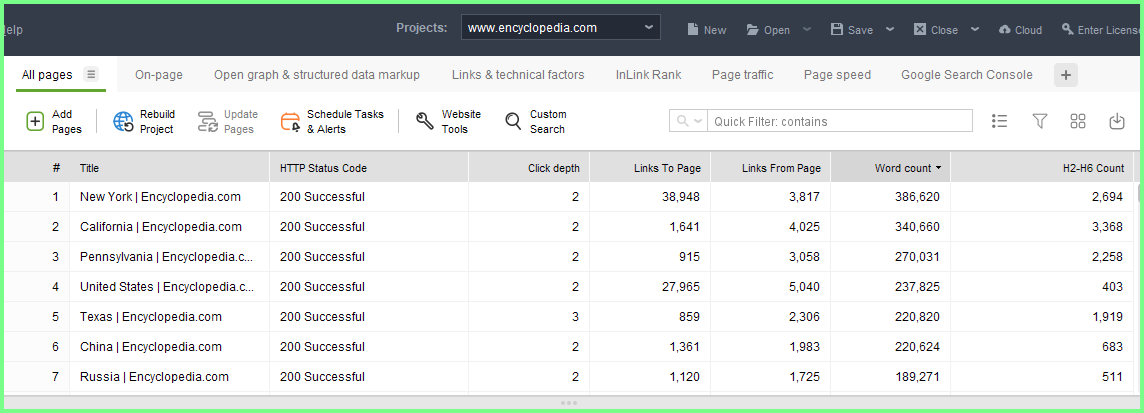1144x413 pixels.
Task: Open the quick filter search-type dropdown
Action: (689, 121)
